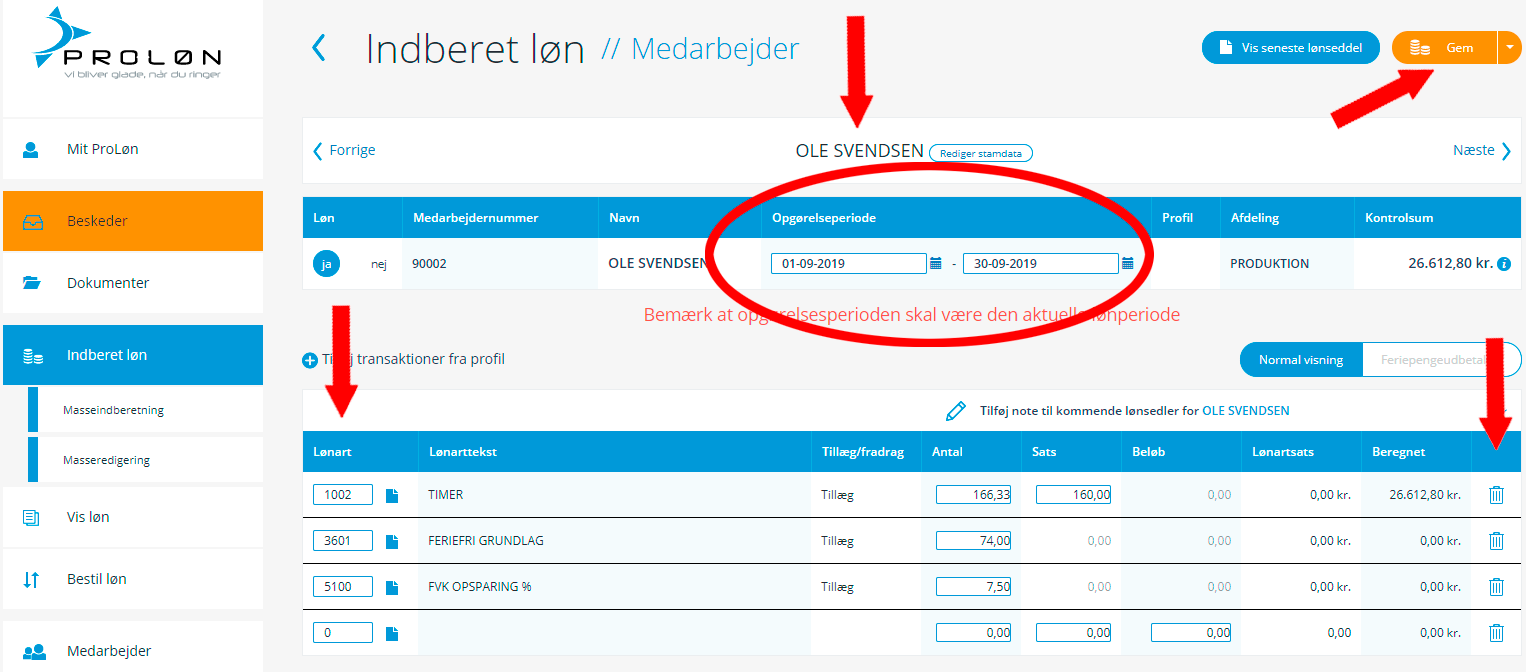Open calendar picker for period end date
Viewport: 1526px width, 672px height.
tap(1127, 264)
